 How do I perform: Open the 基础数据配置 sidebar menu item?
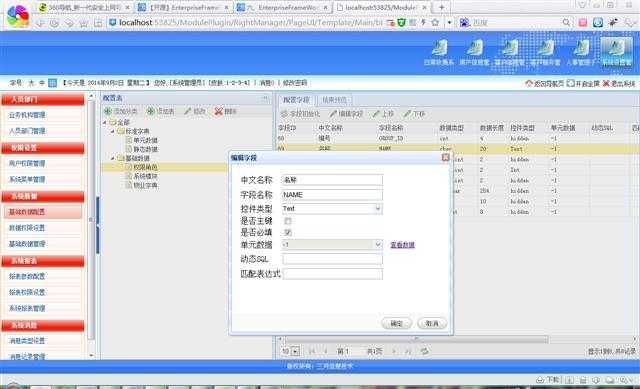(42, 212)
